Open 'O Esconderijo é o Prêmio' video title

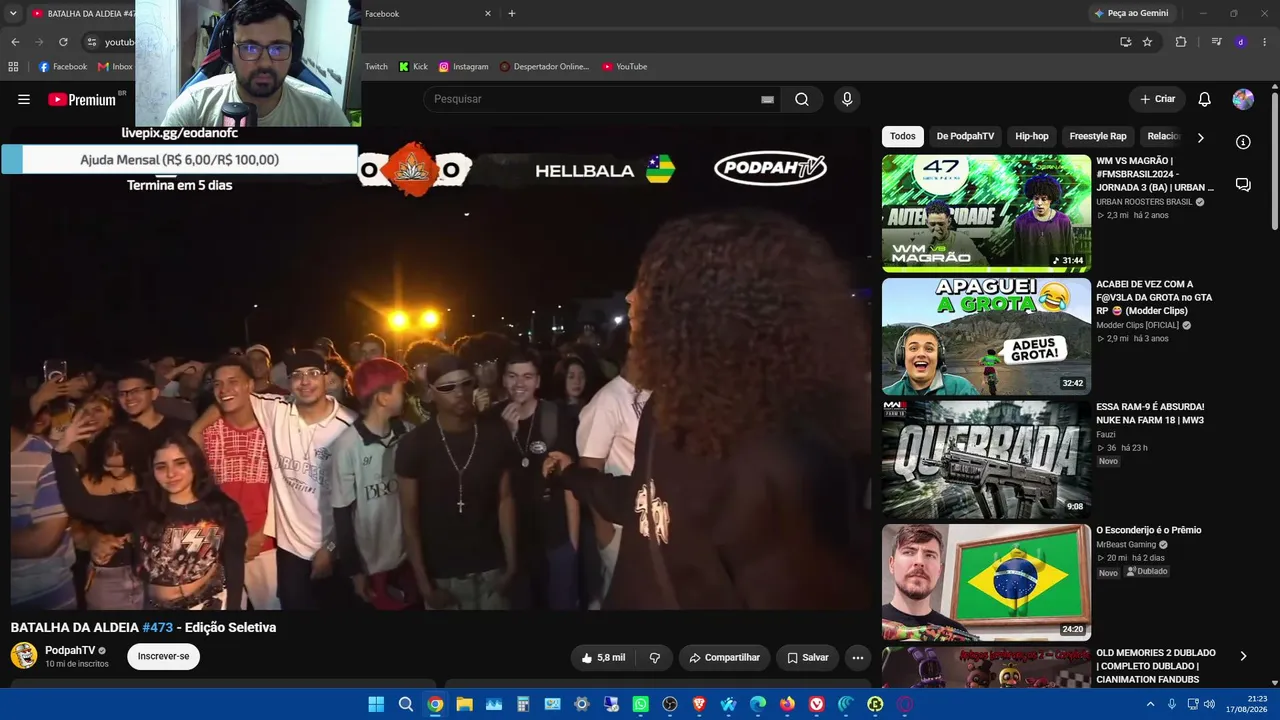point(1149,530)
